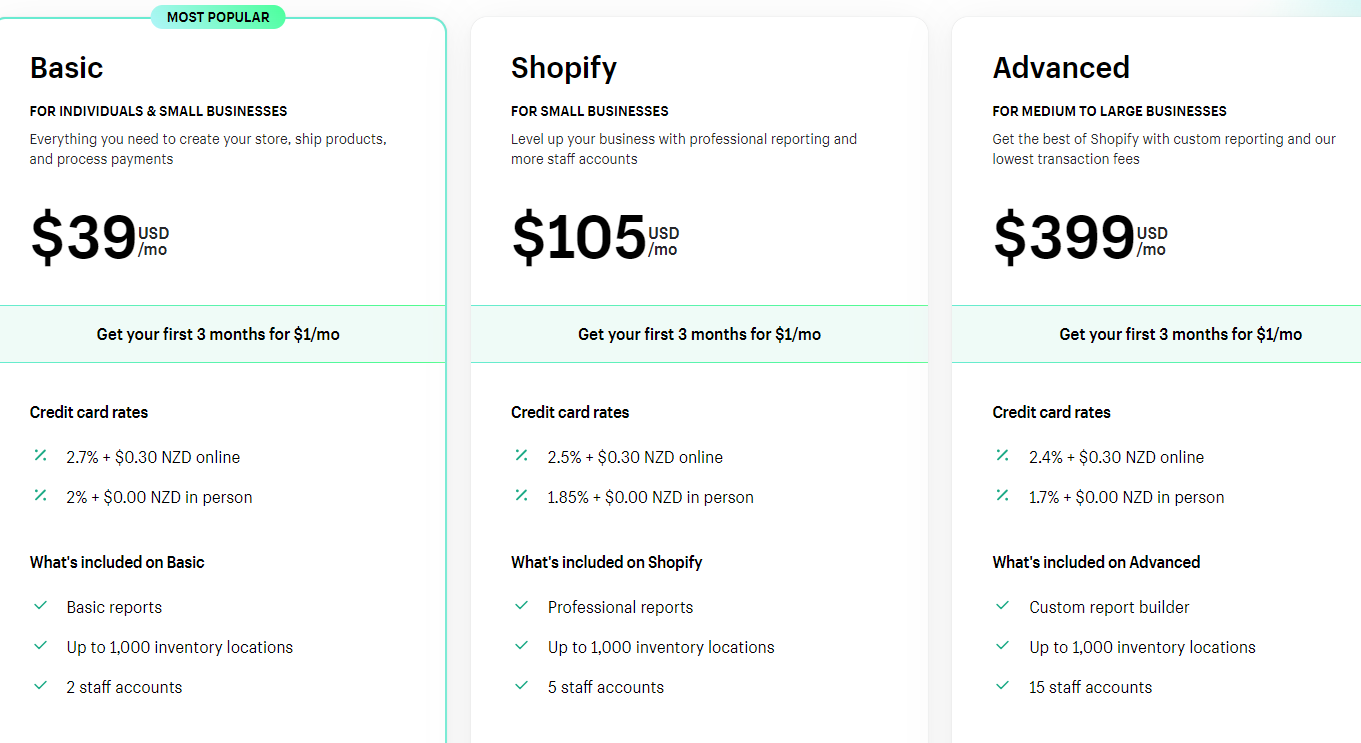Click the percent icon next to Advanced 1.7% in-person rate

click(1002, 496)
